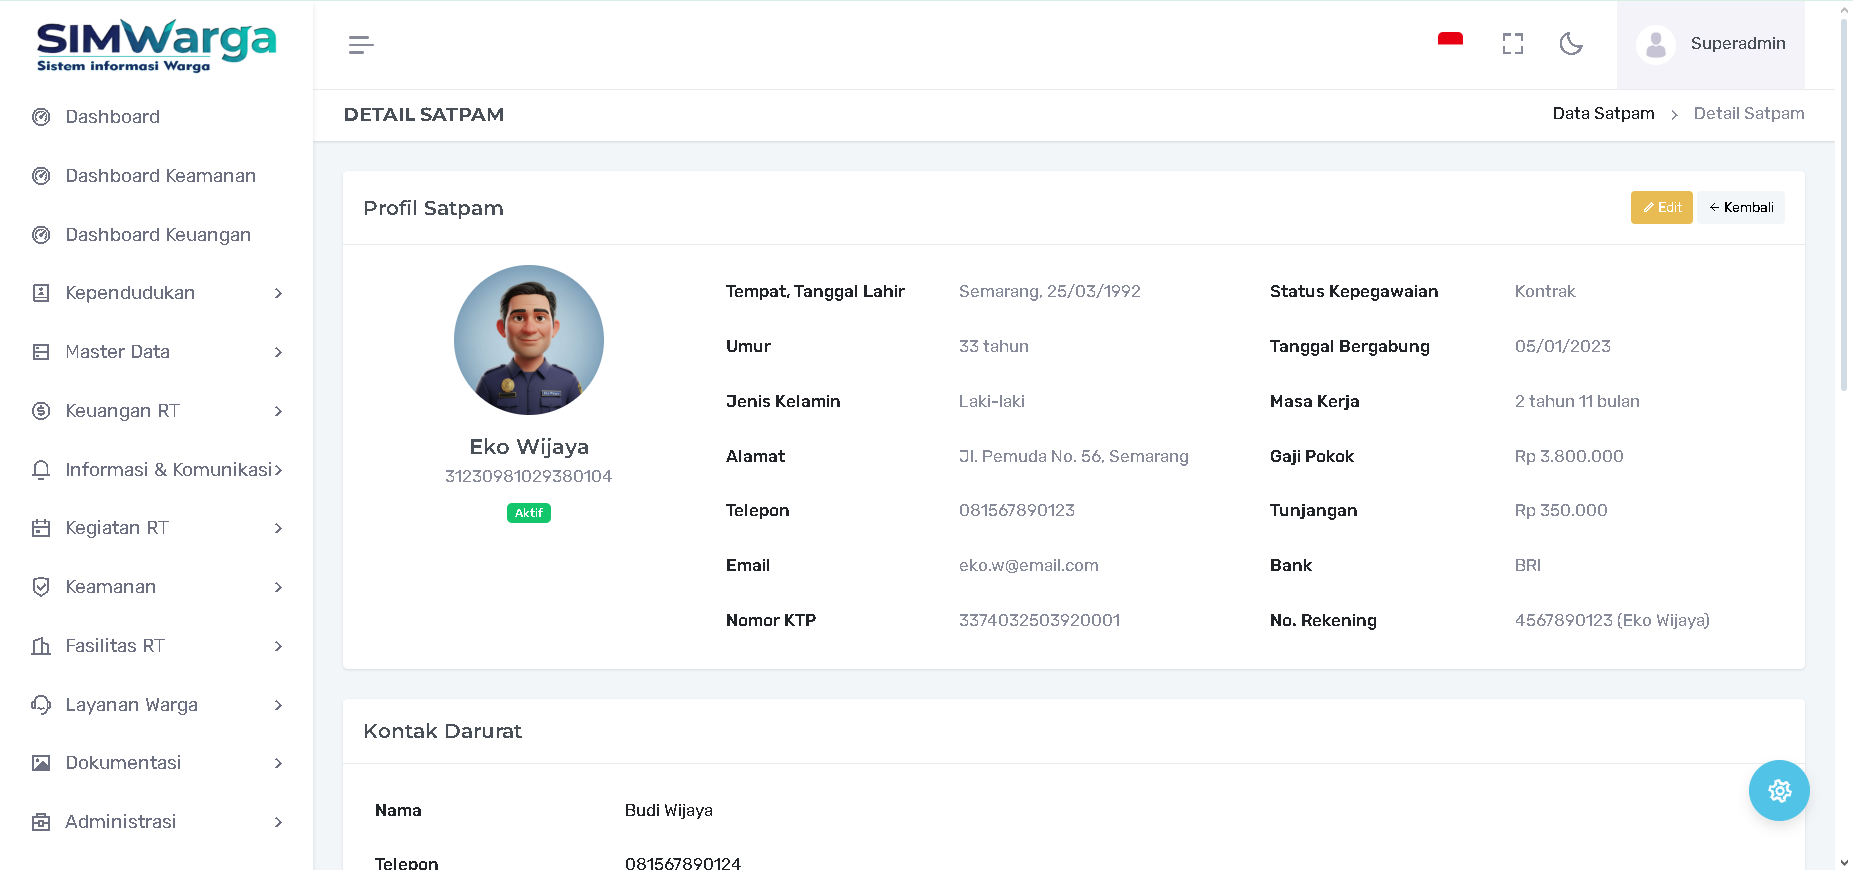This screenshot has width=1853, height=870.
Task: Expand the Keuangan RT chevron
Action: [x=278, y=411]
